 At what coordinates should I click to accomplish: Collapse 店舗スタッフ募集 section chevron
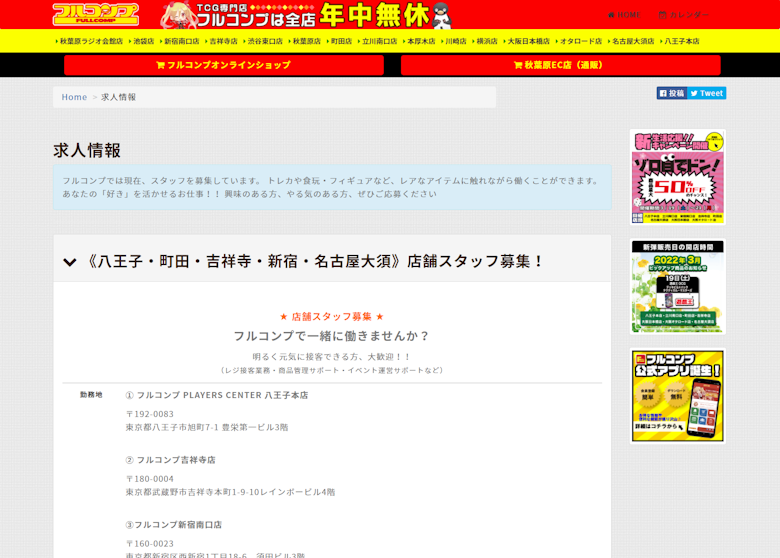tap(70, 262)
